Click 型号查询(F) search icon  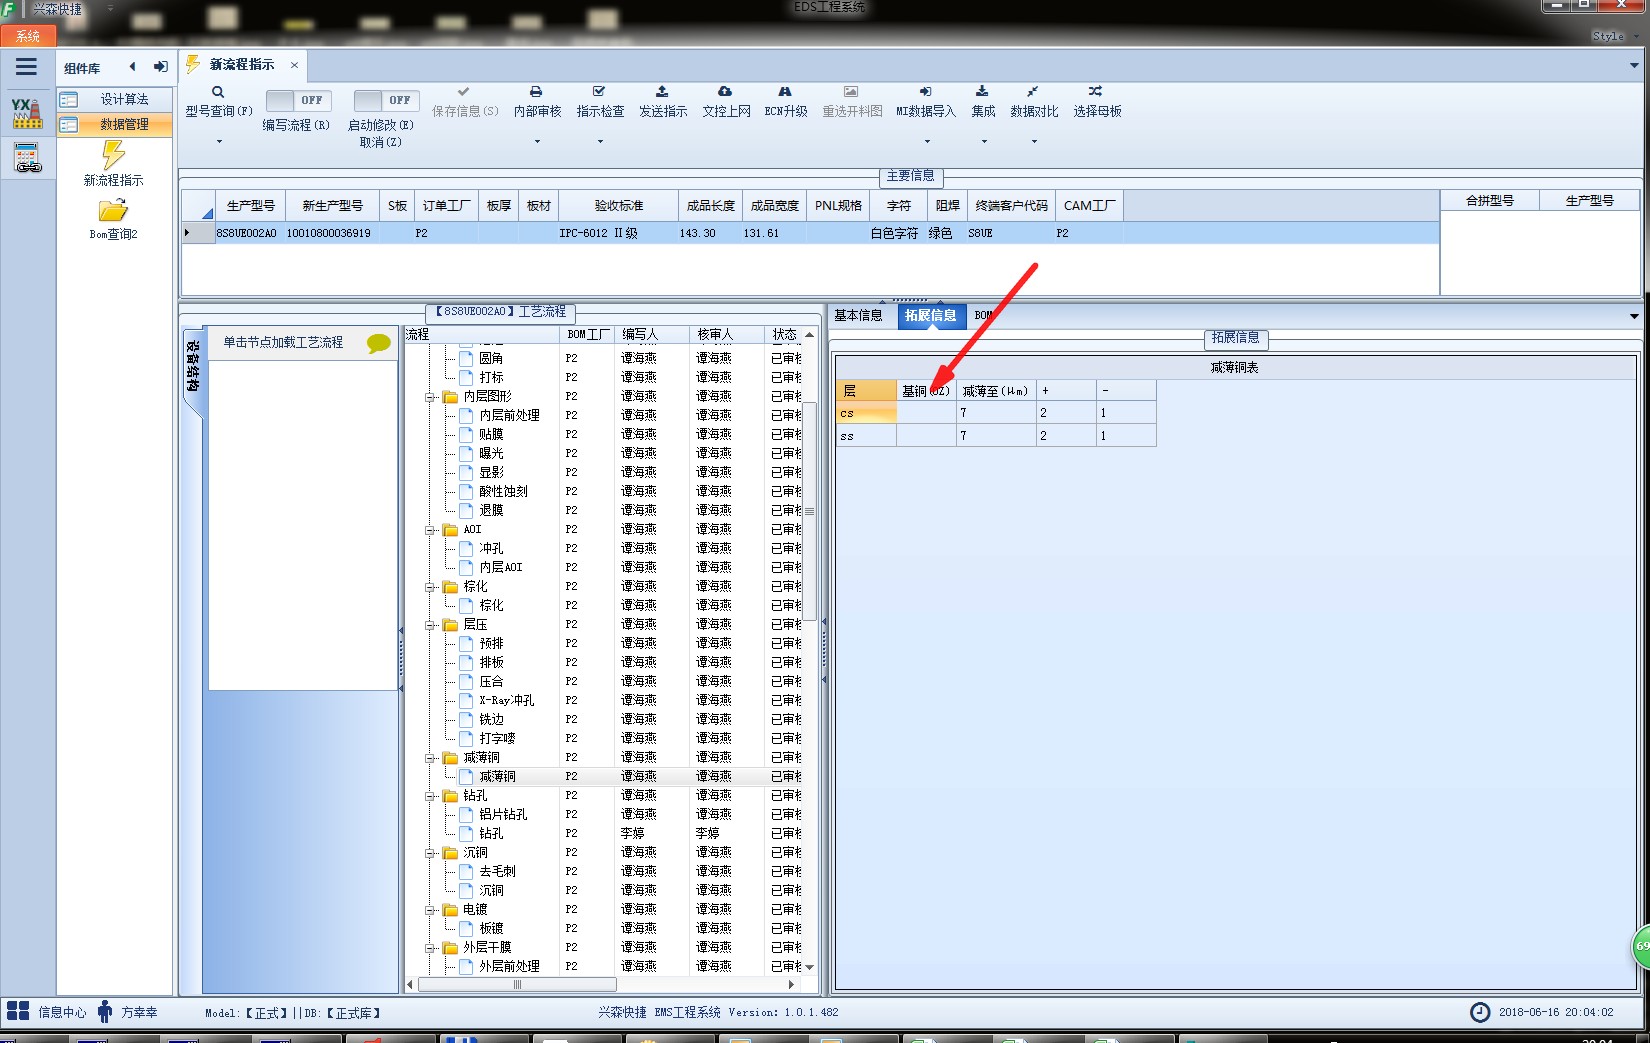pyautogui.click(x=218, y=92)
